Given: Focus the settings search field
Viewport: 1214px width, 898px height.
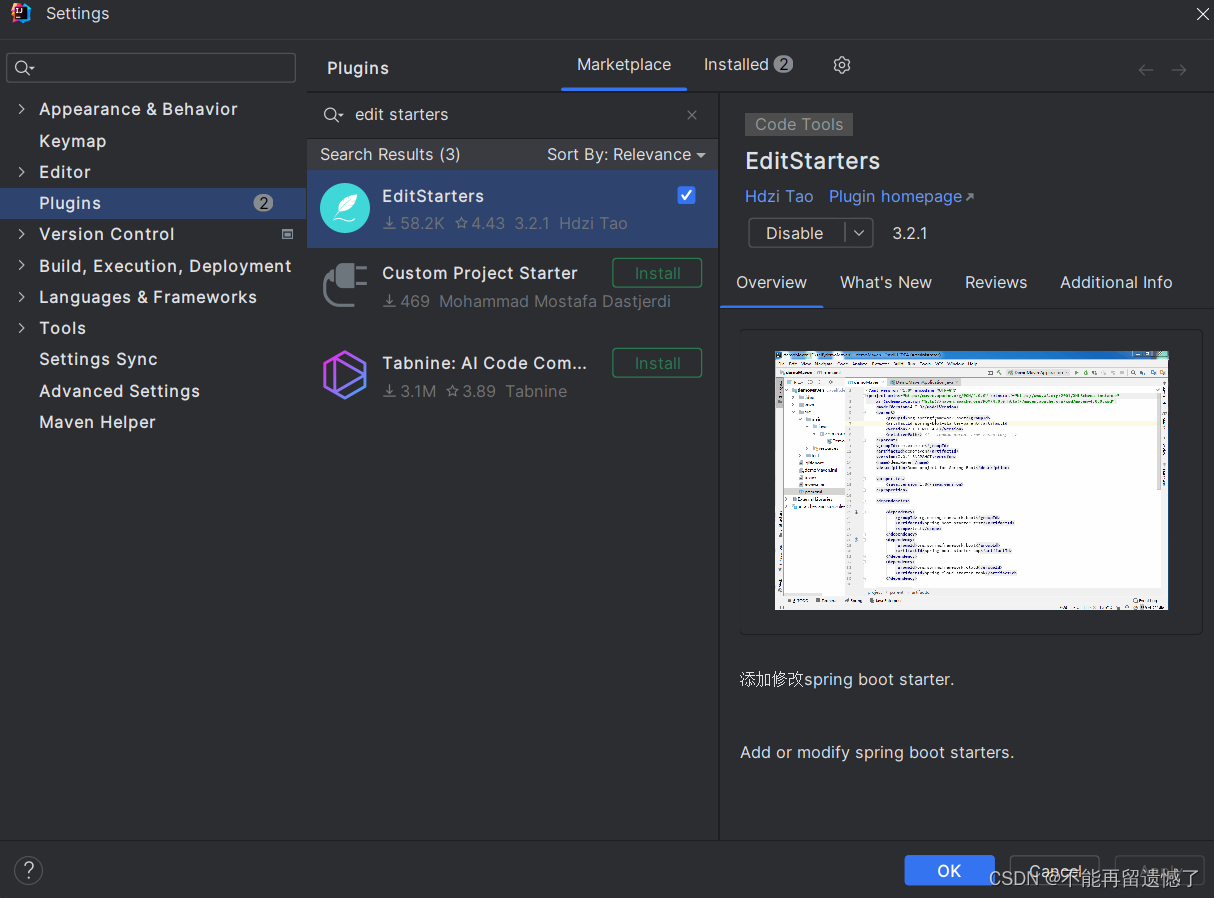Looking at the screenshot, I should click(151, 68).
